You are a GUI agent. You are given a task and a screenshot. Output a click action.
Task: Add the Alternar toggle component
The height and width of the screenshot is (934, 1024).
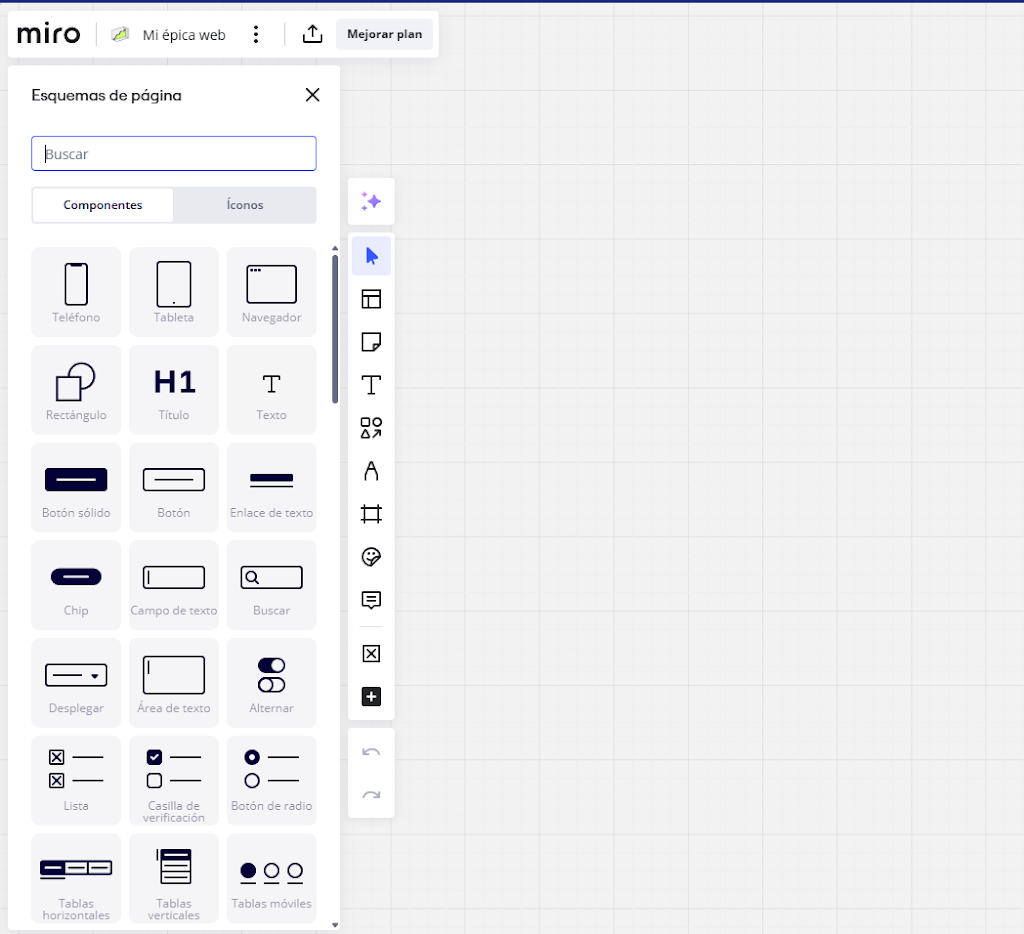coord(271,682)
